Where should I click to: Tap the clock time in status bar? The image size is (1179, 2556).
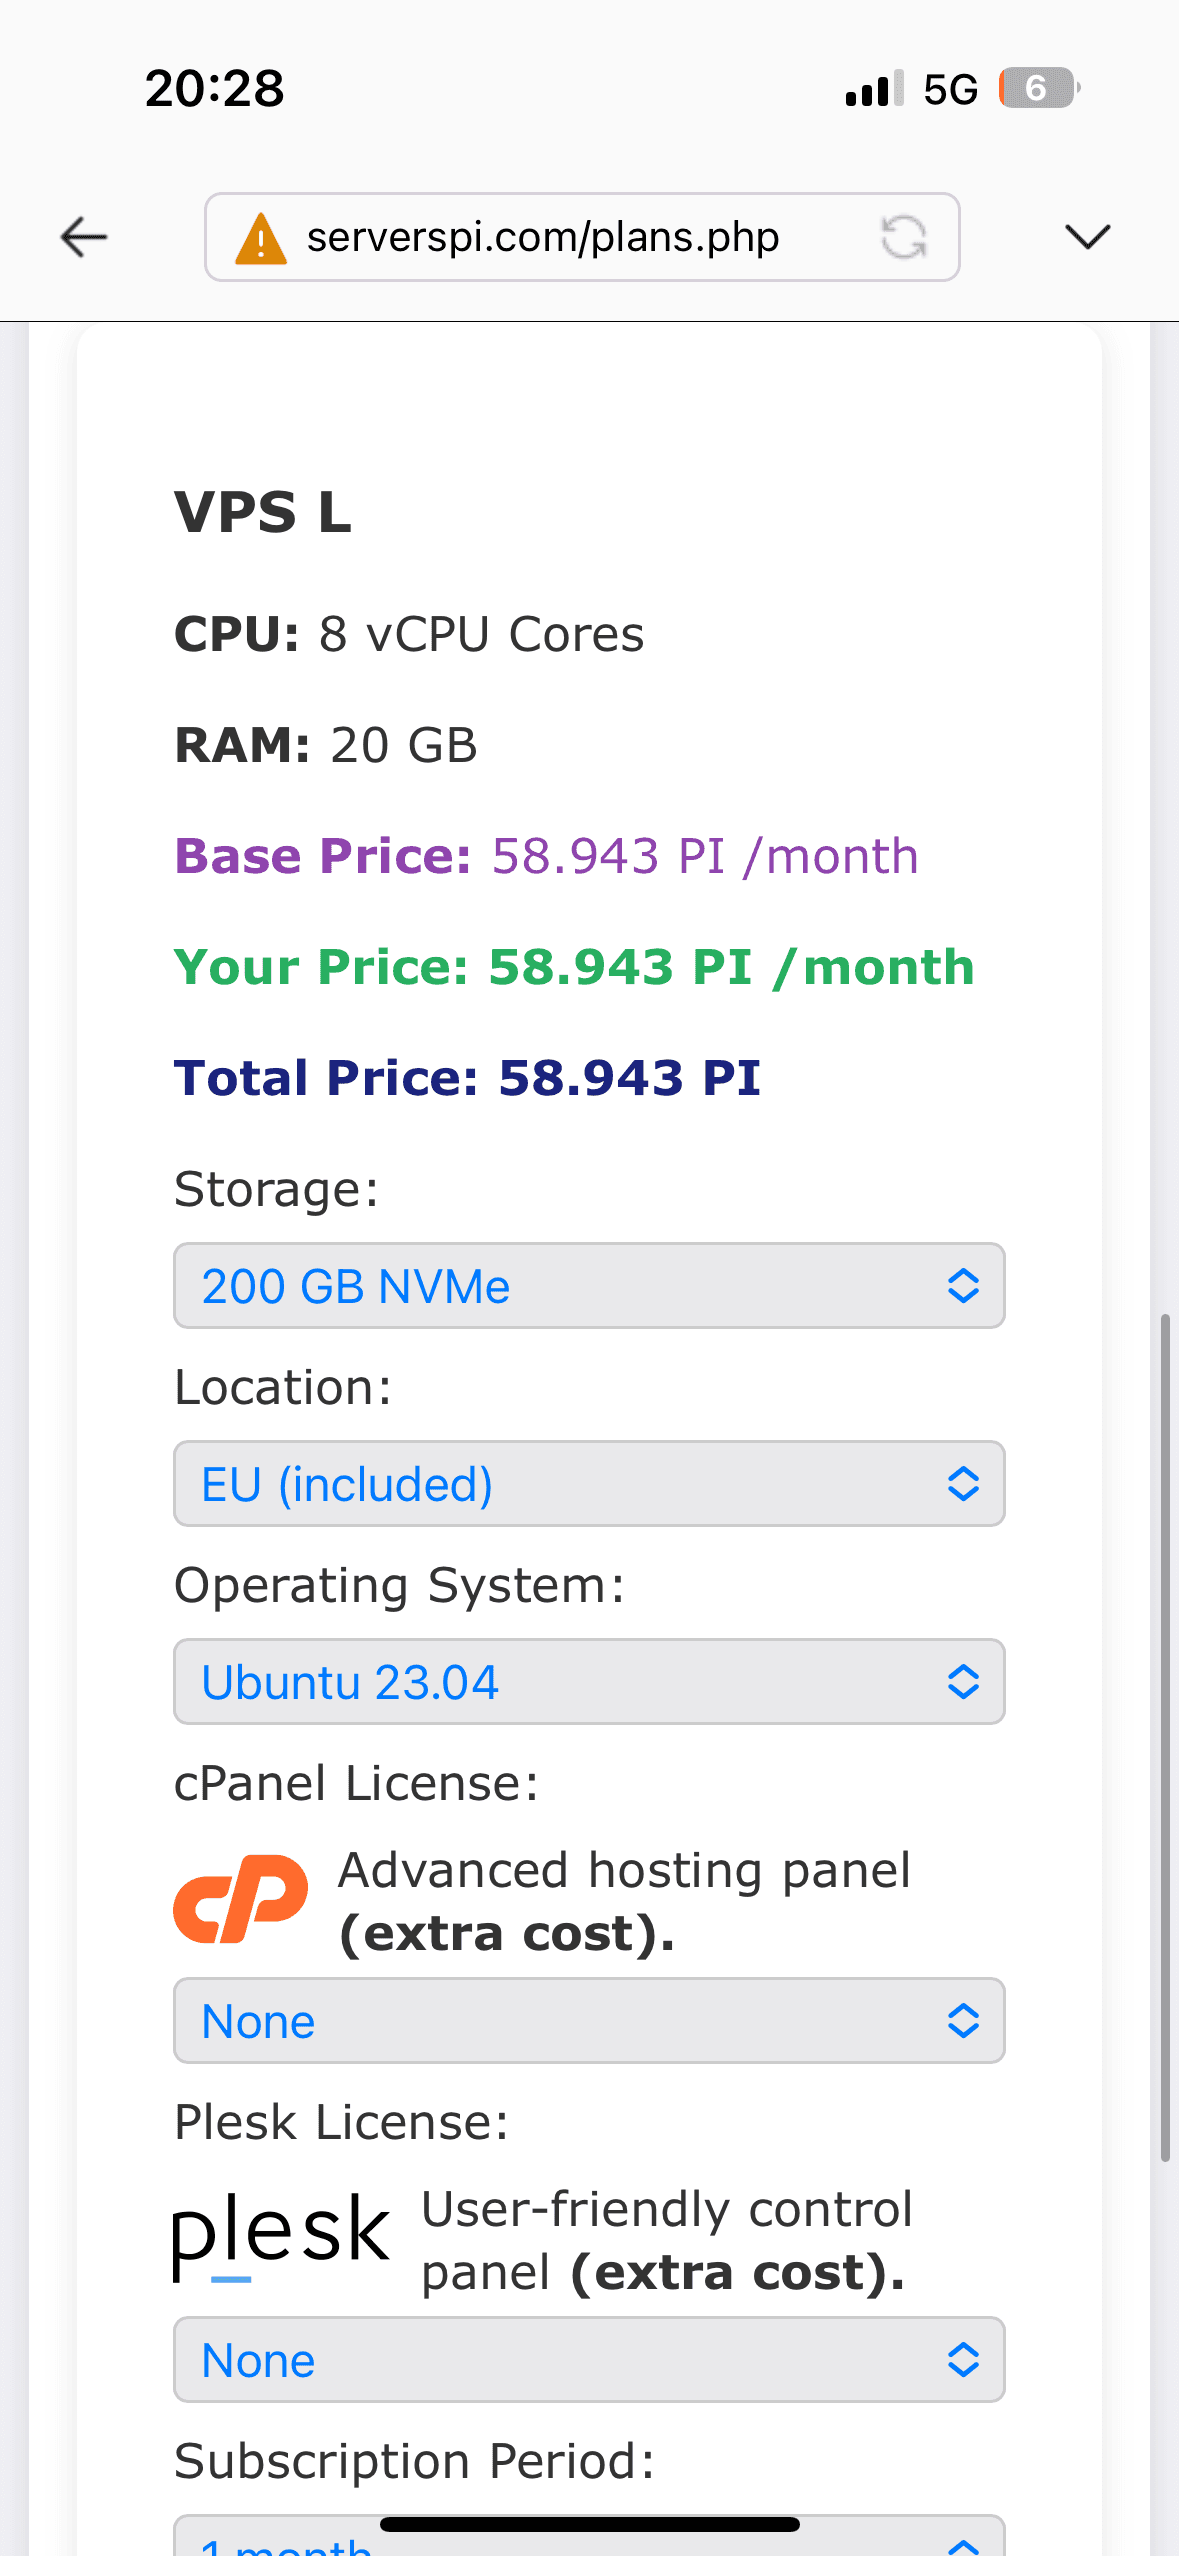[x=215, y=88]
